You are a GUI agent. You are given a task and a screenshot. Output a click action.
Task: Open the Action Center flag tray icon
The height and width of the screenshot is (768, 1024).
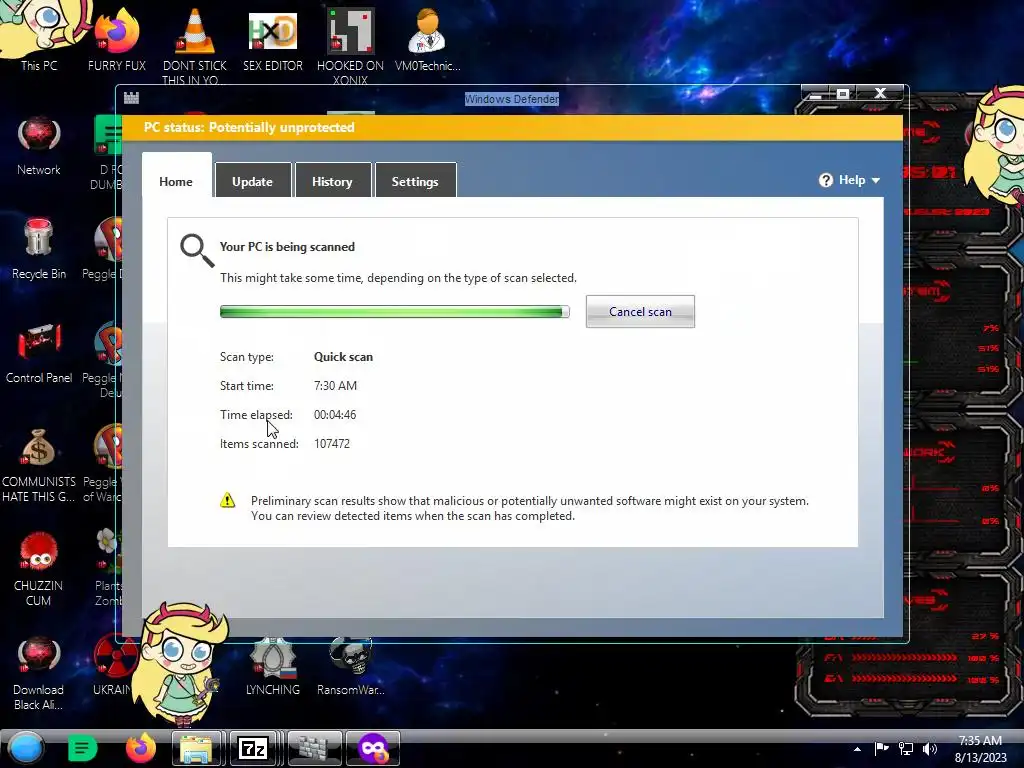pos(882,748)
